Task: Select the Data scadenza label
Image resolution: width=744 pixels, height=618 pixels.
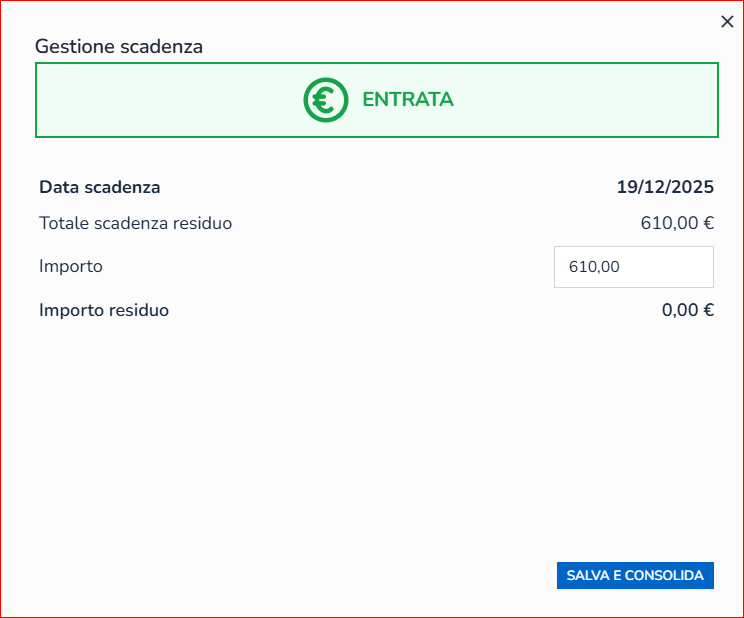Action: pos(99,187)
